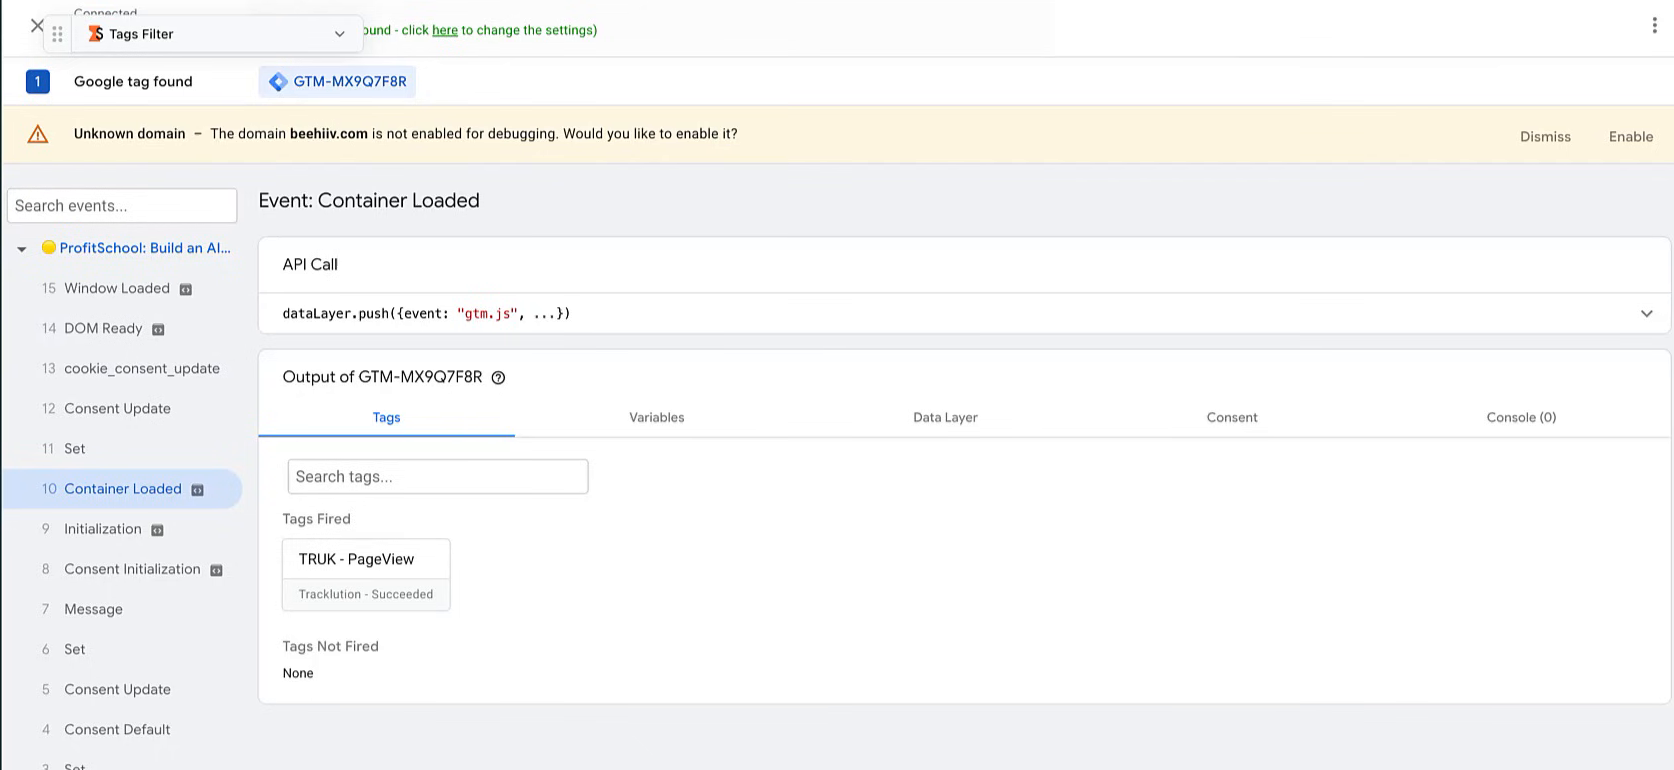Open the Consent tab
This screenshot has height=770, width=1674.
[1232, 417]
